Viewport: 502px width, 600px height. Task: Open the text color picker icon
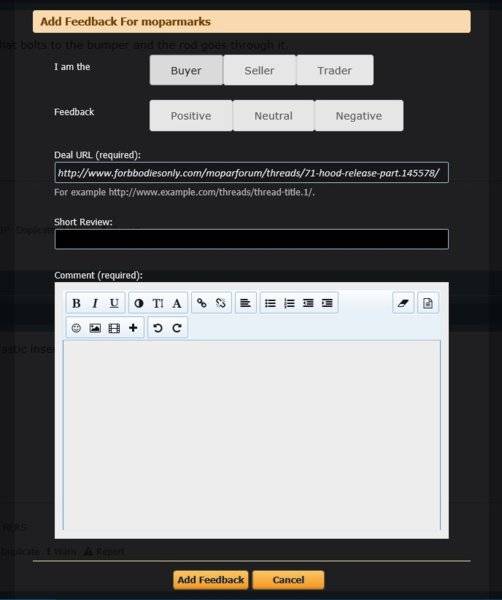(x=139, y=303)
